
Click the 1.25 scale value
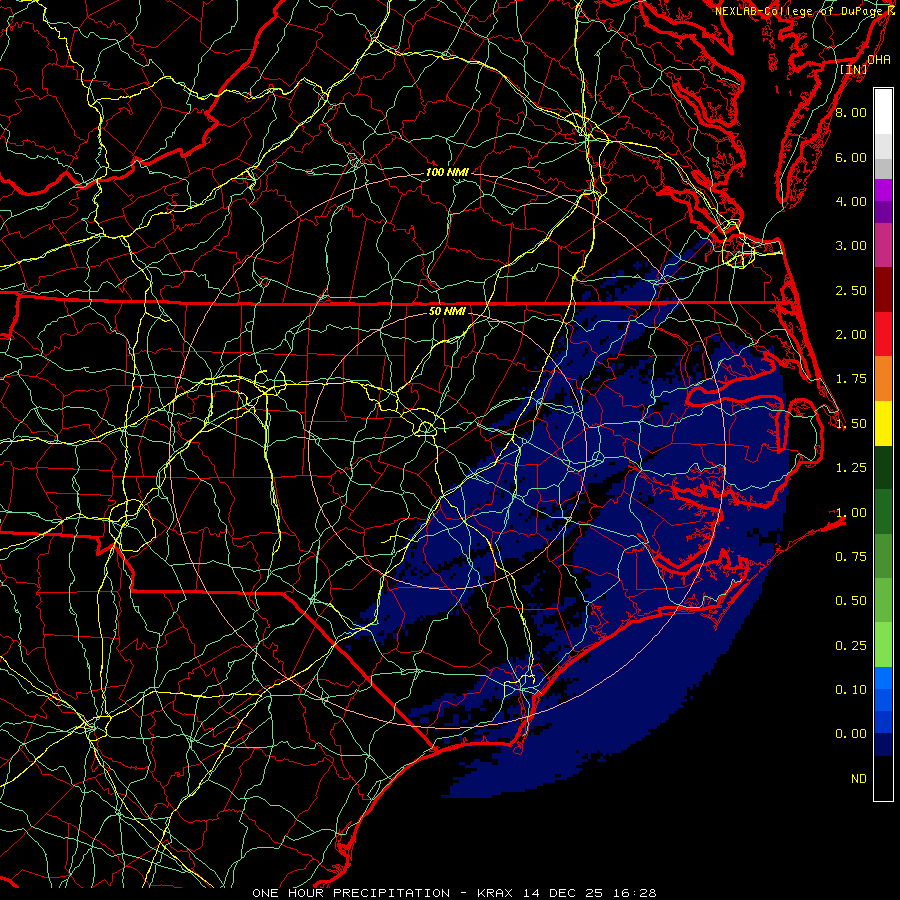(x=851, y=468)
